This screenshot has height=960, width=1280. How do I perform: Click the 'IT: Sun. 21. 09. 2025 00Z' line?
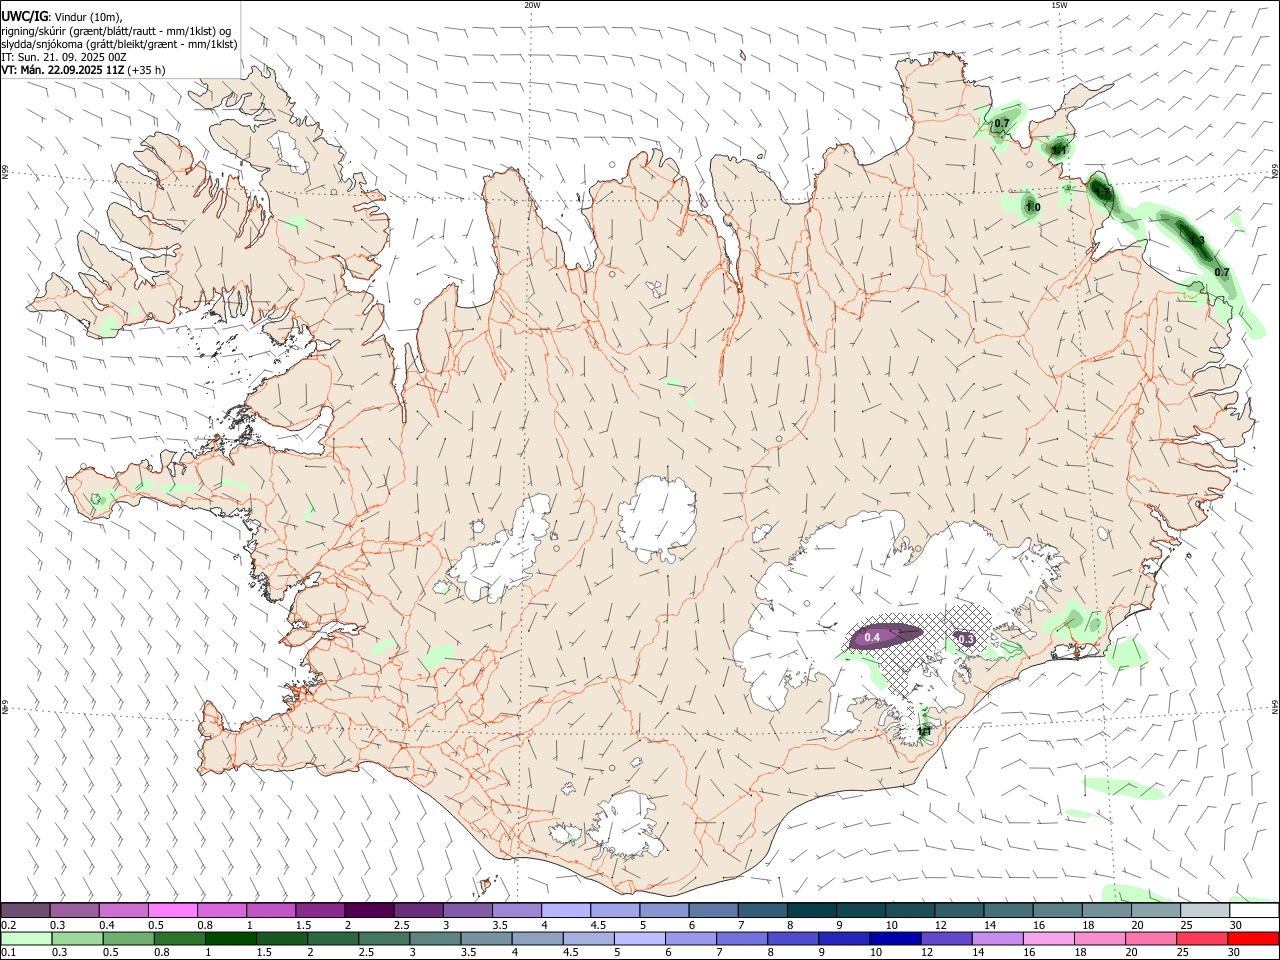click(x=64, y=57)
